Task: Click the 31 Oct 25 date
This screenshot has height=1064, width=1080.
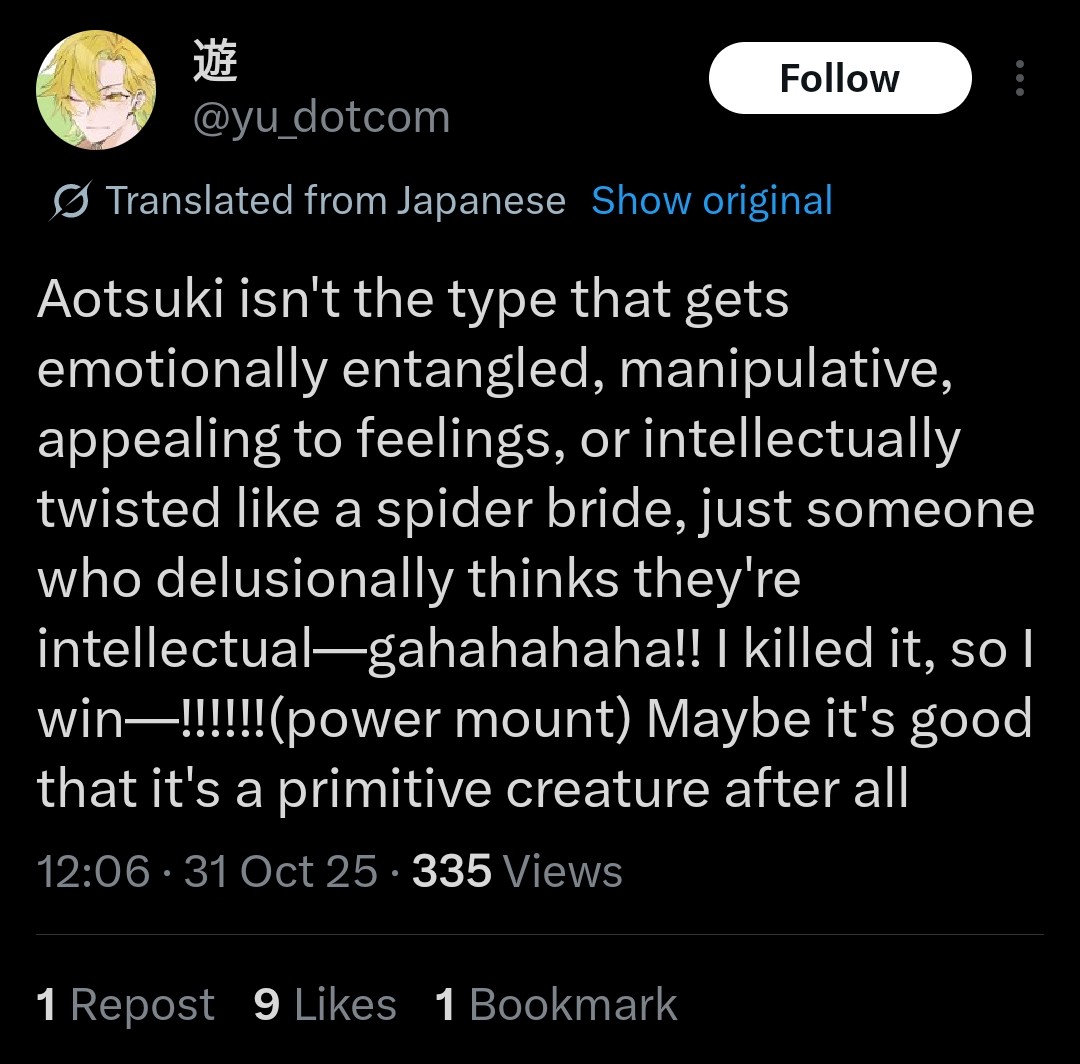Action: pos(281,871)
